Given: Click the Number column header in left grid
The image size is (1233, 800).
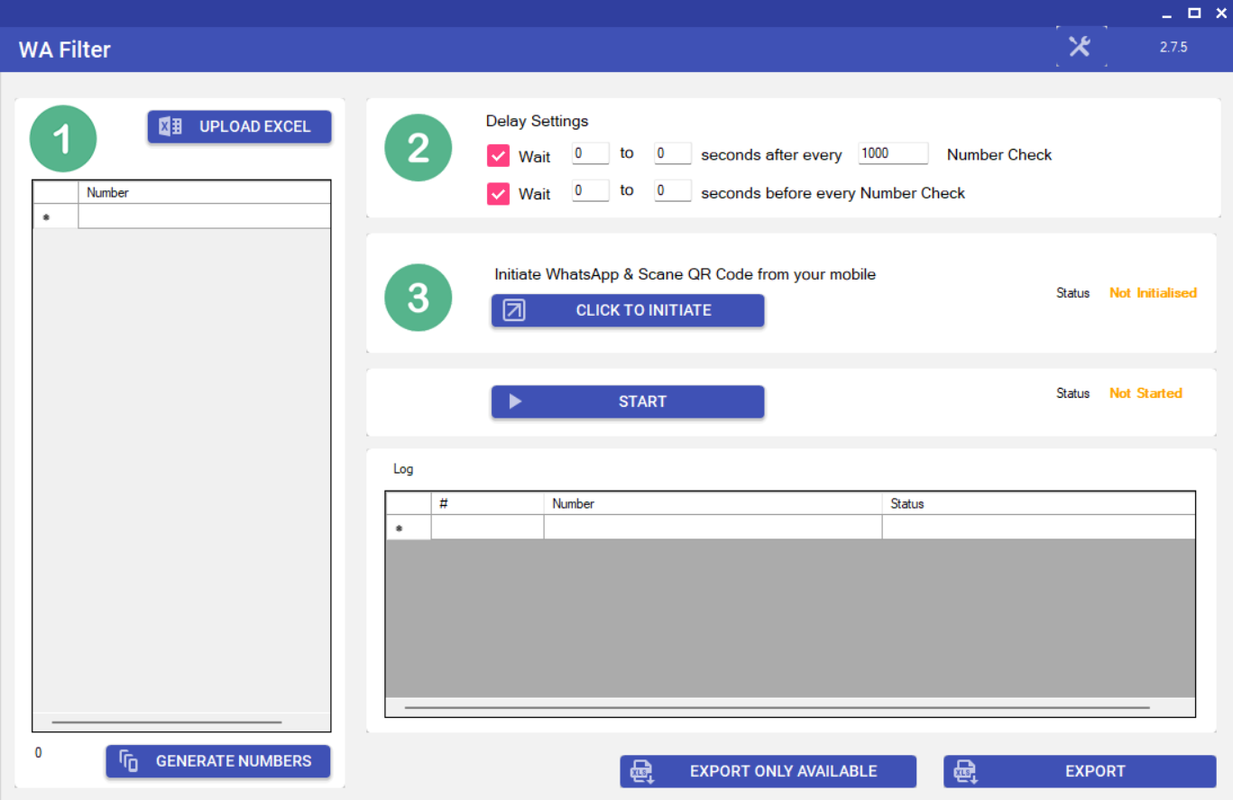Looking at the screenshot, I should tap(204, 192).
